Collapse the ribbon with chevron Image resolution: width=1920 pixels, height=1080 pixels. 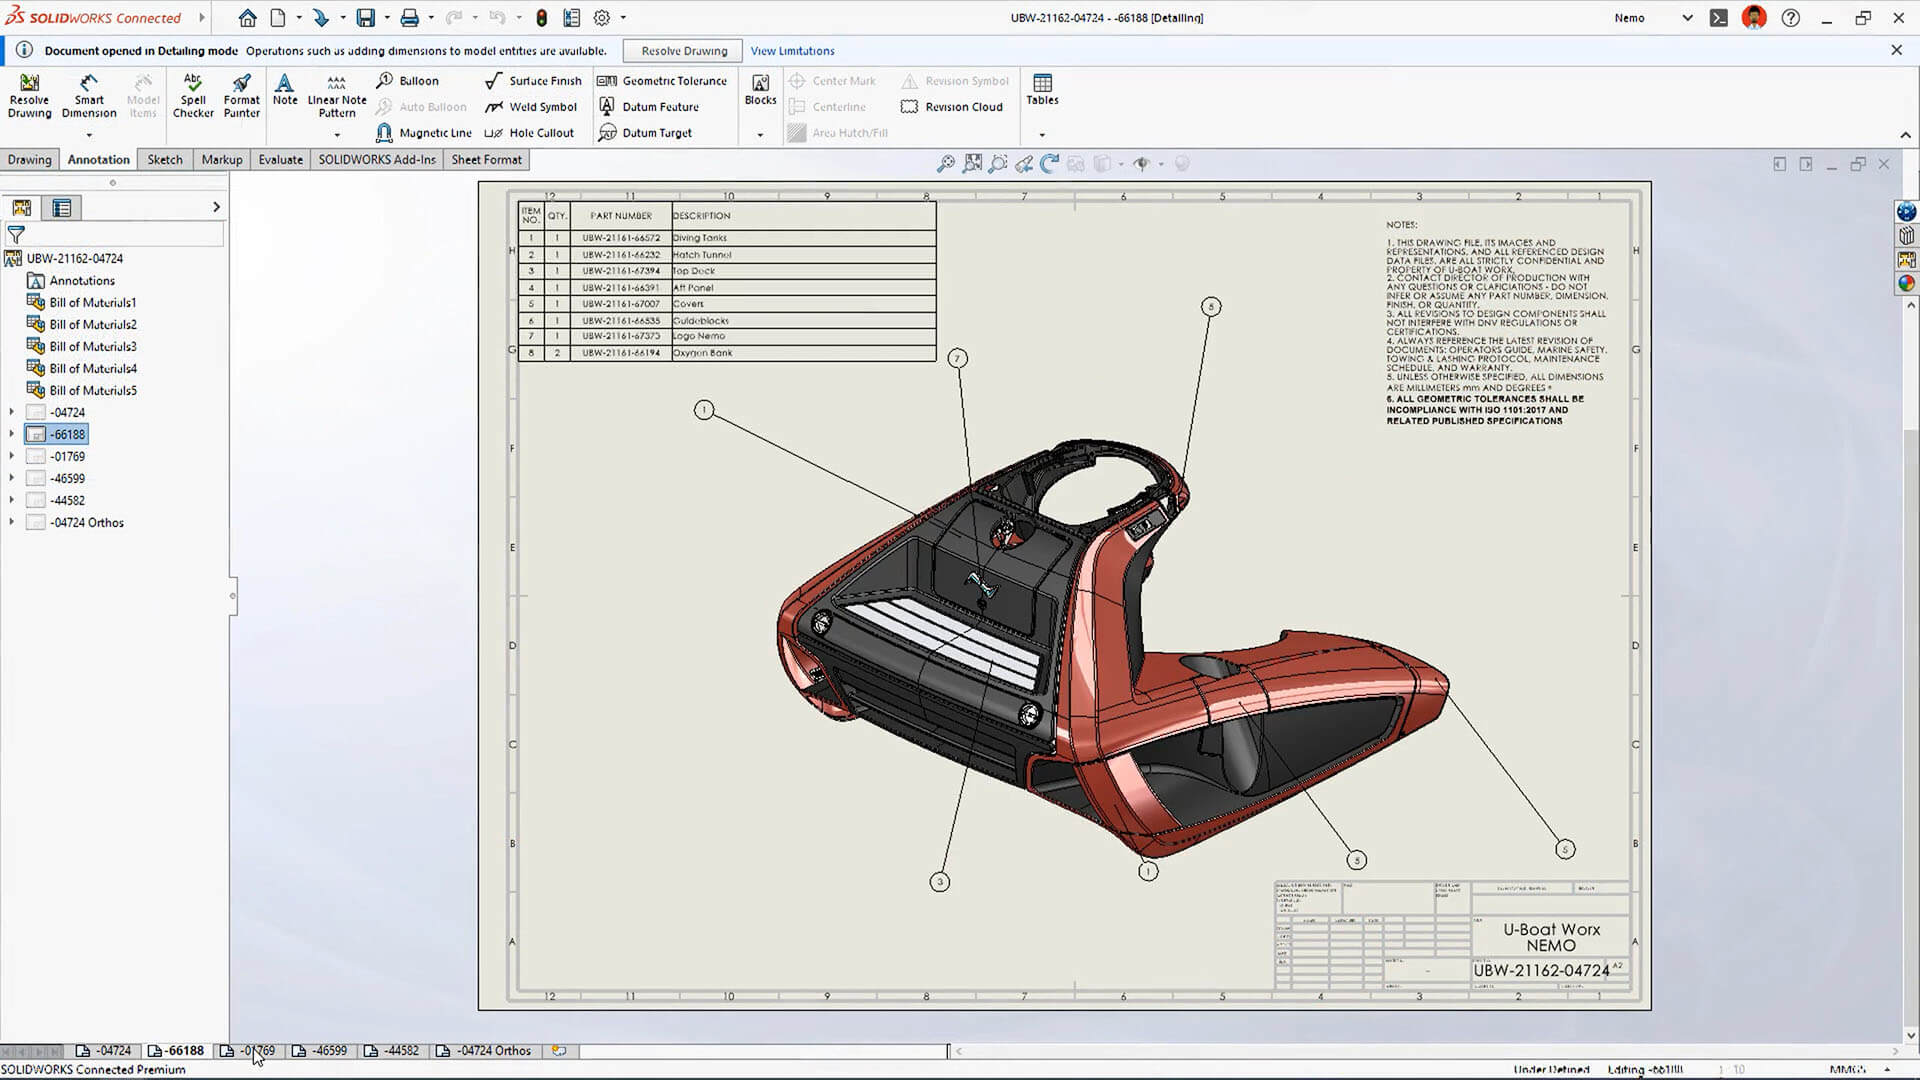1905,135
